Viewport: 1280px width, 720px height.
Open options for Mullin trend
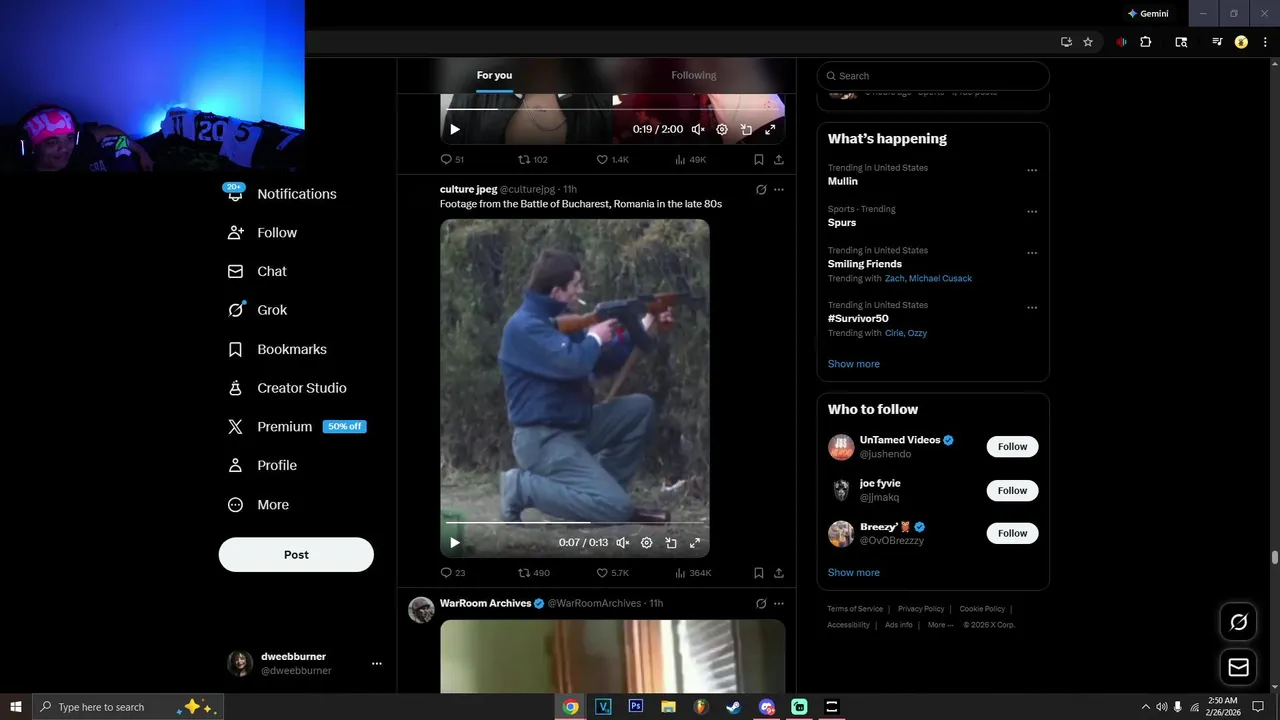1032,170
